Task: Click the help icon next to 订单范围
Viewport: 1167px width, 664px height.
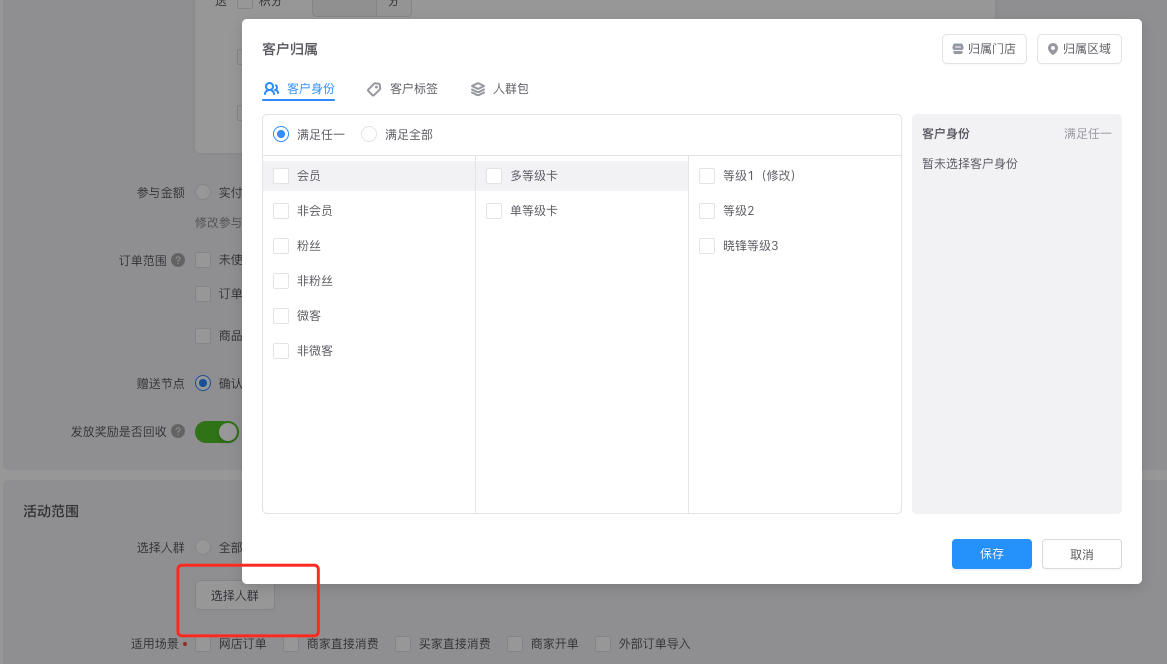Action: click(x=178, y=261)
